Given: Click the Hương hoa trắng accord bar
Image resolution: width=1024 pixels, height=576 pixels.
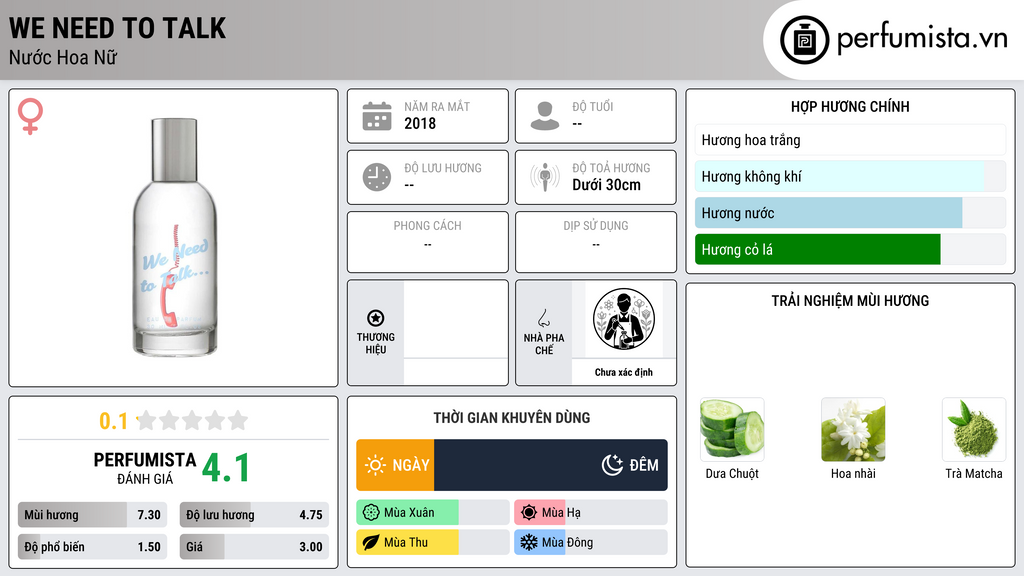Looking at the screenshot, I should pyautogui.click(x=850, y=140).
